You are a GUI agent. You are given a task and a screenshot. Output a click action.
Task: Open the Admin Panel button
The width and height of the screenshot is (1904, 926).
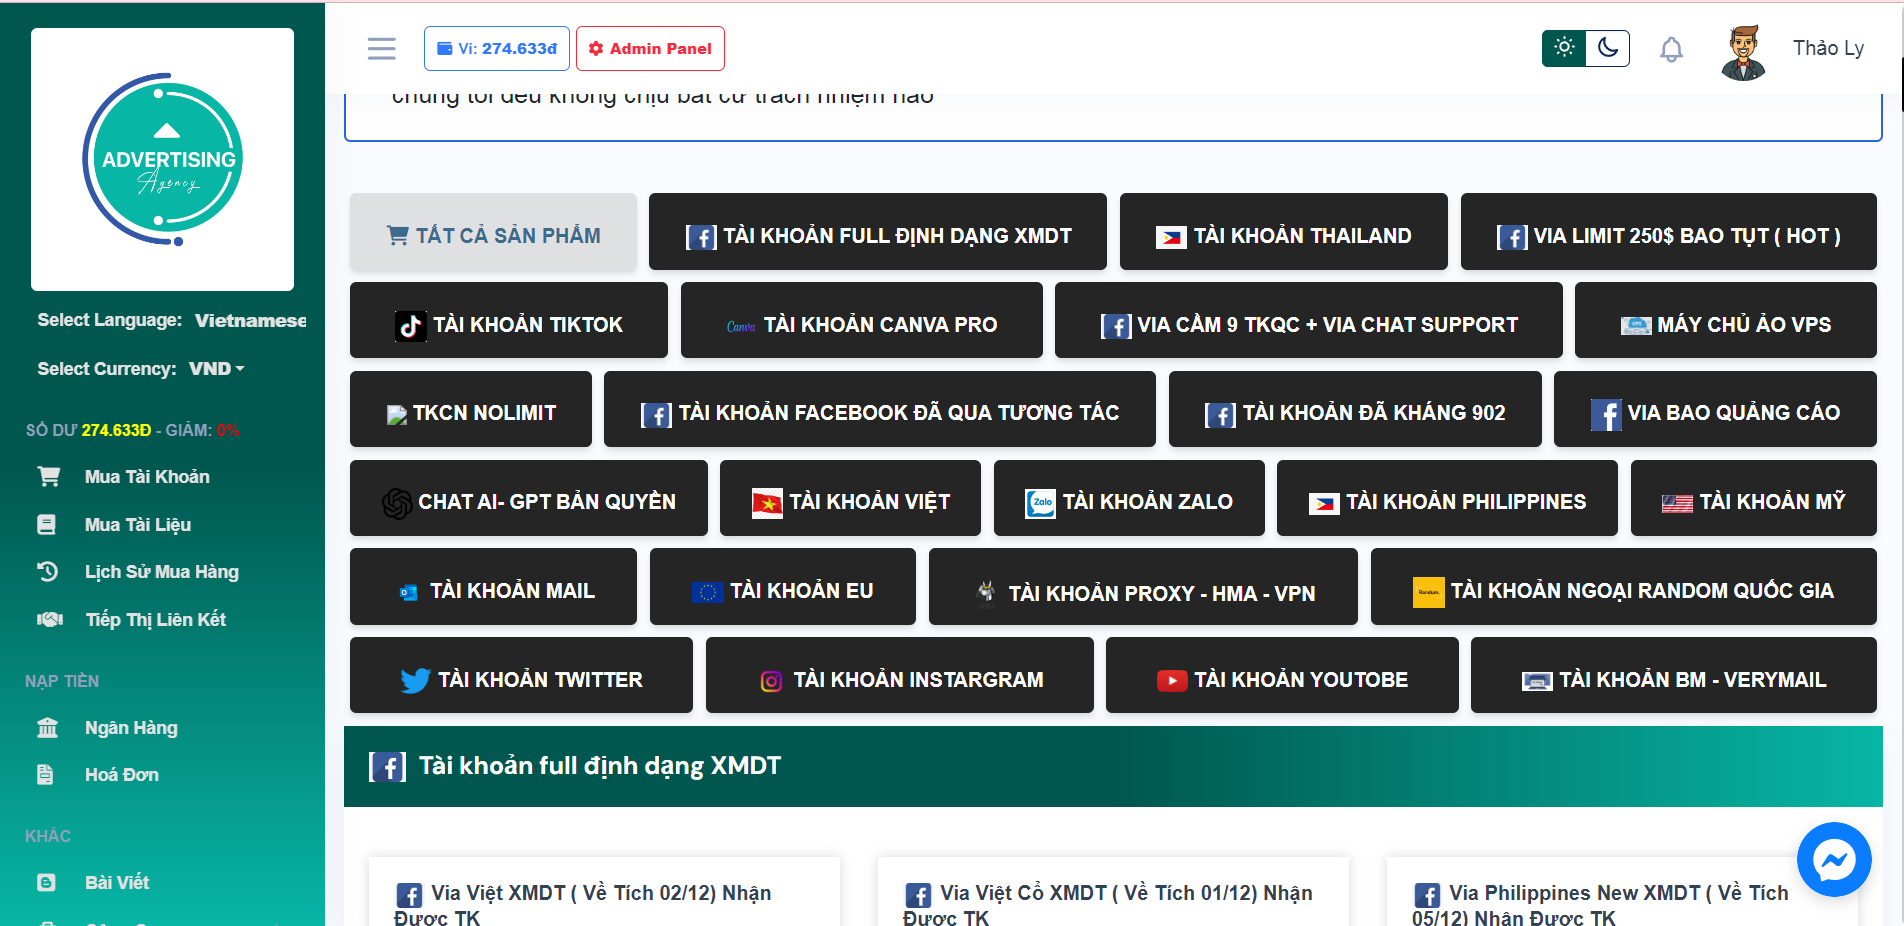650,48
